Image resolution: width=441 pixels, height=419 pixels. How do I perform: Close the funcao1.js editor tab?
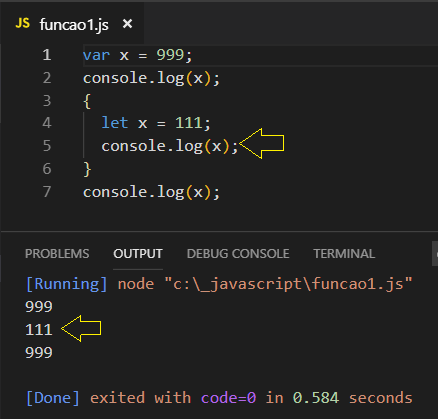pyautogui.click(x=127, y=24)
